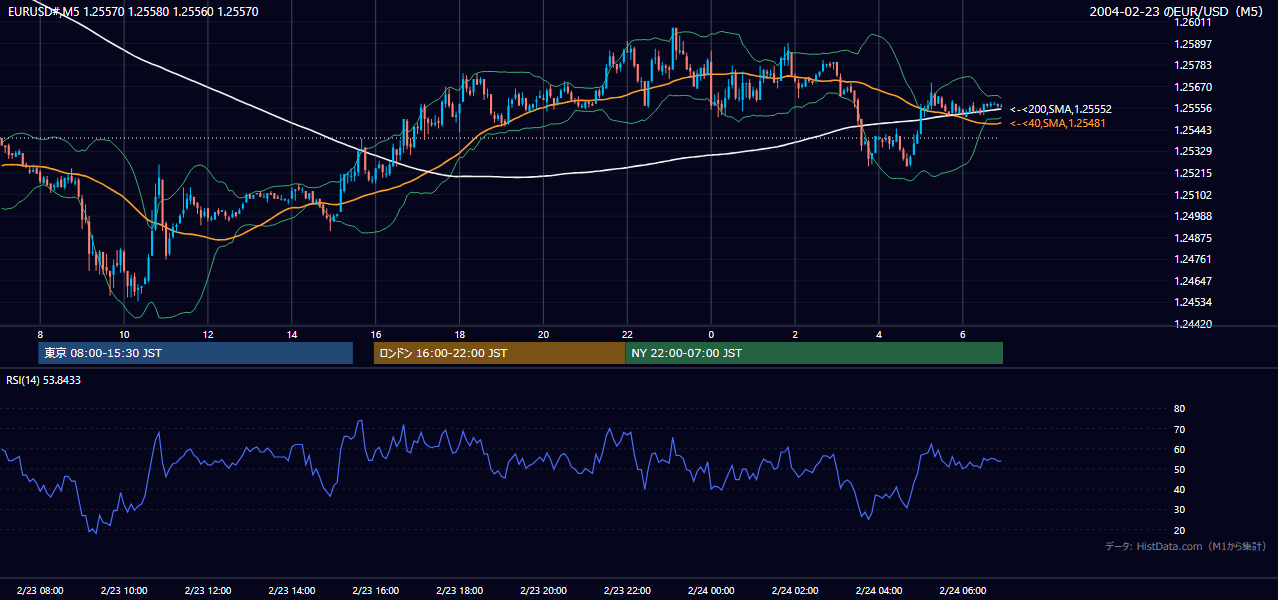Click the 2/23 22:00 time axis label
Viewport: 1278px width, 600px height.
click(628, 591)
